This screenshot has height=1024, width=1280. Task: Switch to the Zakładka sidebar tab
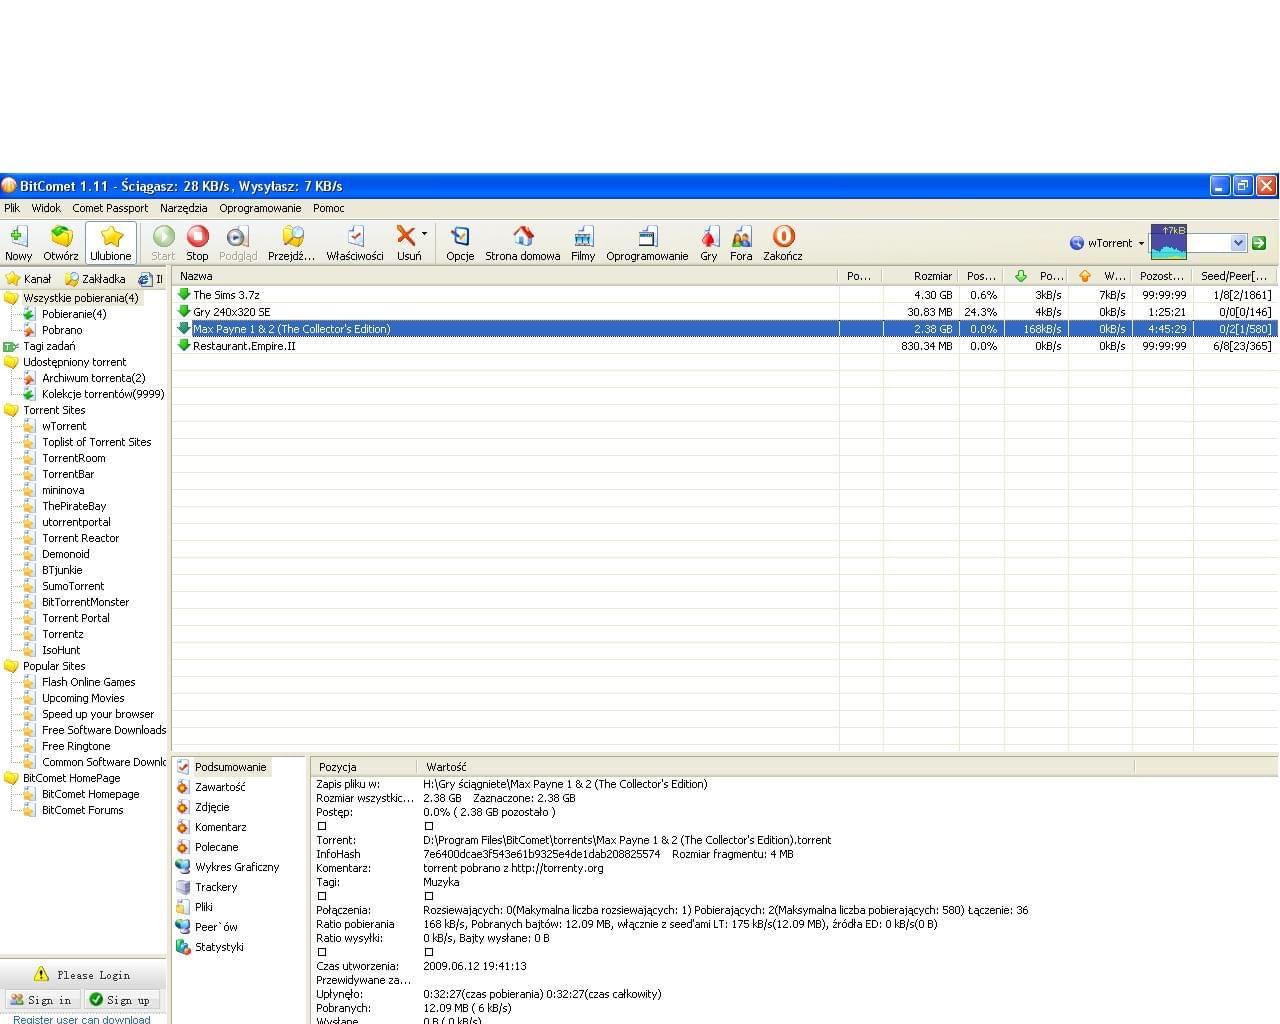pyautogui.click(x=96, y=279)
